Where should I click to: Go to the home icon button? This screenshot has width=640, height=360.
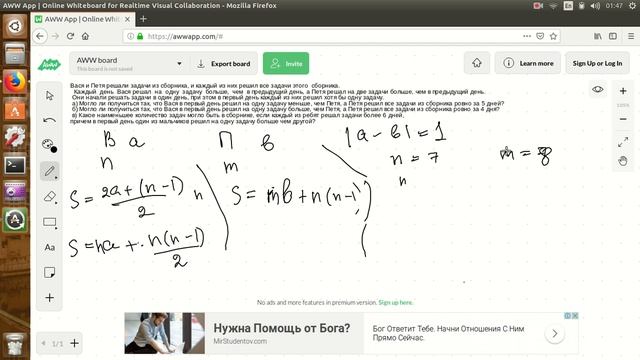point(477,63)
